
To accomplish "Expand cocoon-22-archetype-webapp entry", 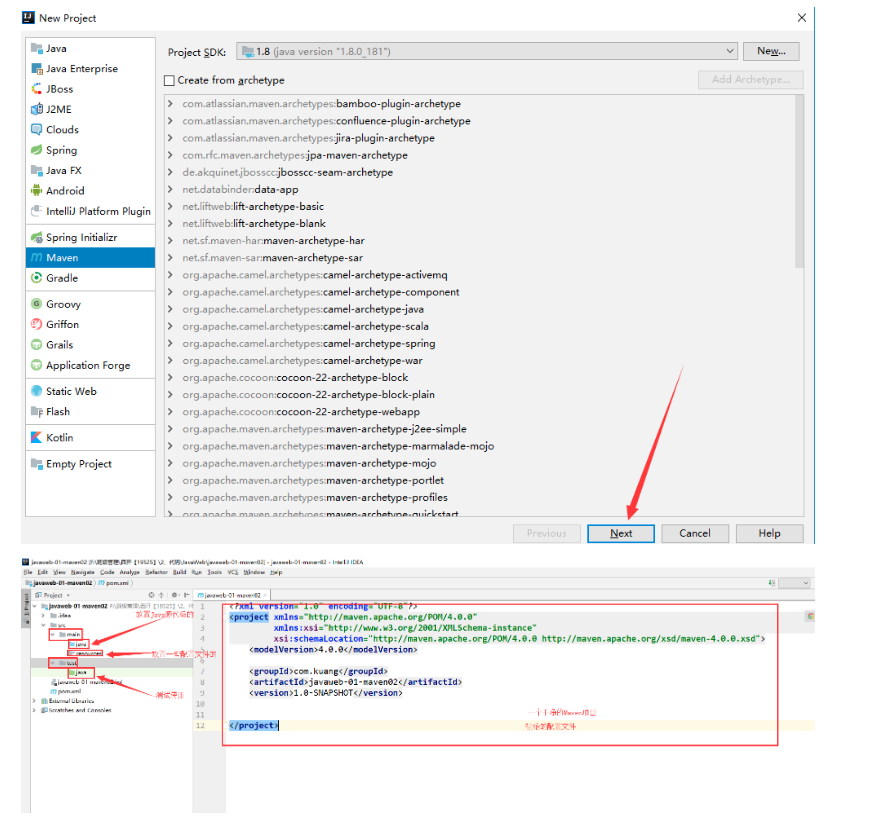I will coord(171,412).
